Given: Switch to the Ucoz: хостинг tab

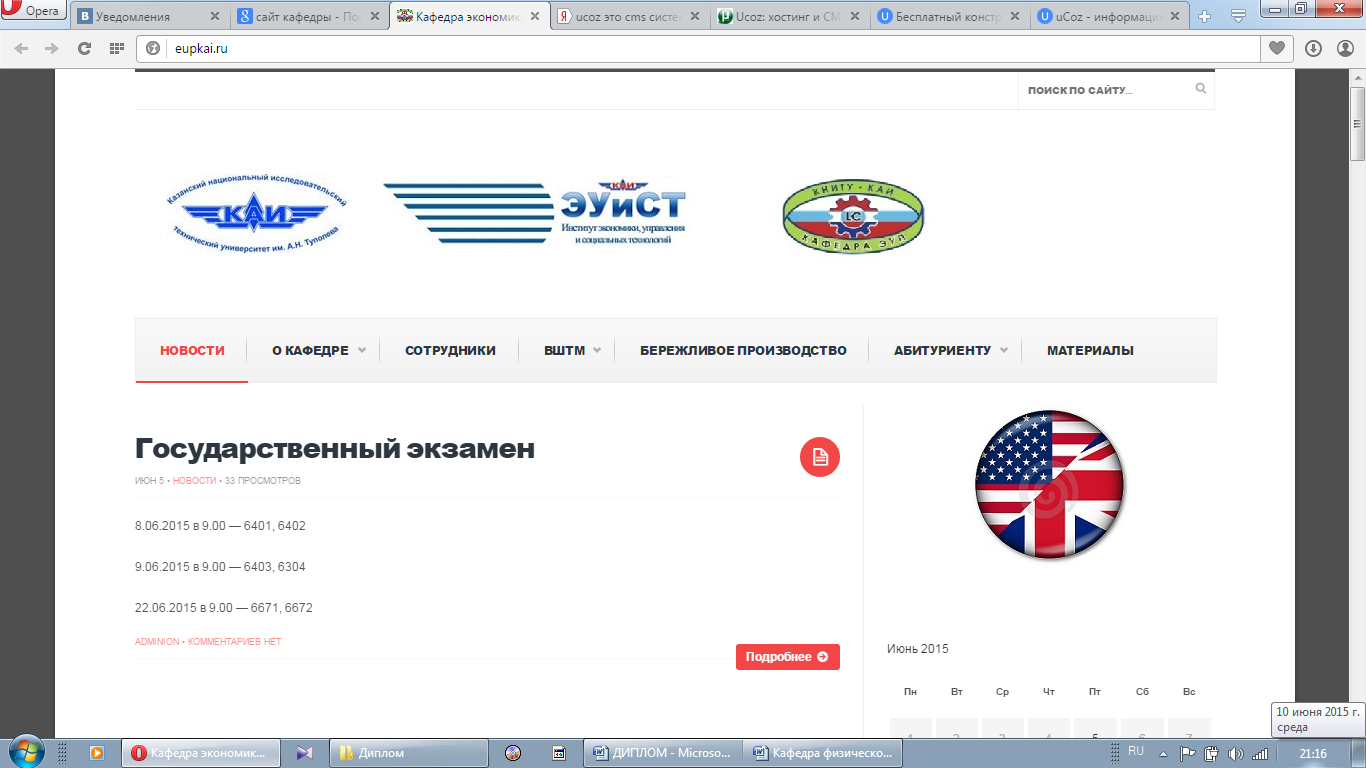Looking at the screenshot, I should [788, 17].
